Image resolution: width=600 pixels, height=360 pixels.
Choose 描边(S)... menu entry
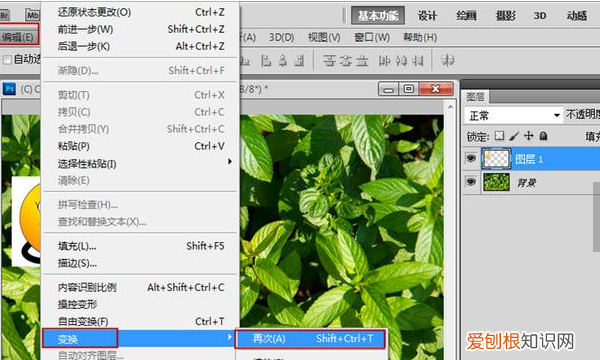click(x=140, y=263)
